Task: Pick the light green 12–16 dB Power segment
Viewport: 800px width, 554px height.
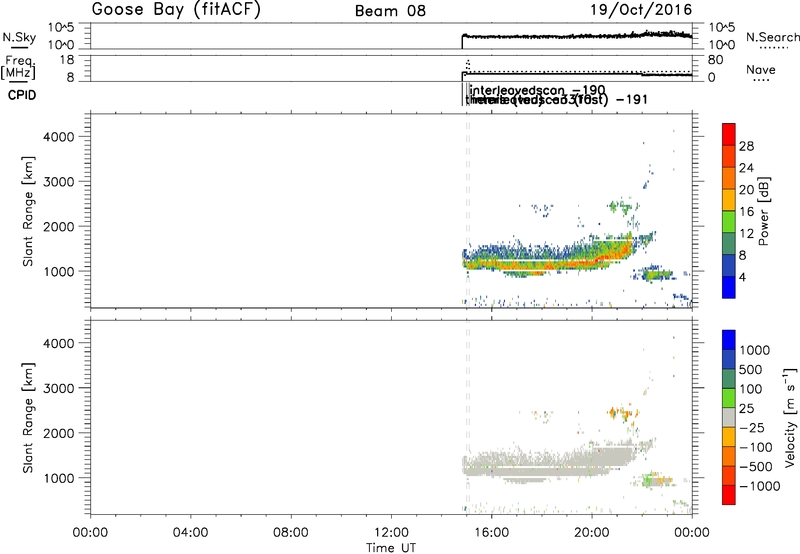Action: 729,222
